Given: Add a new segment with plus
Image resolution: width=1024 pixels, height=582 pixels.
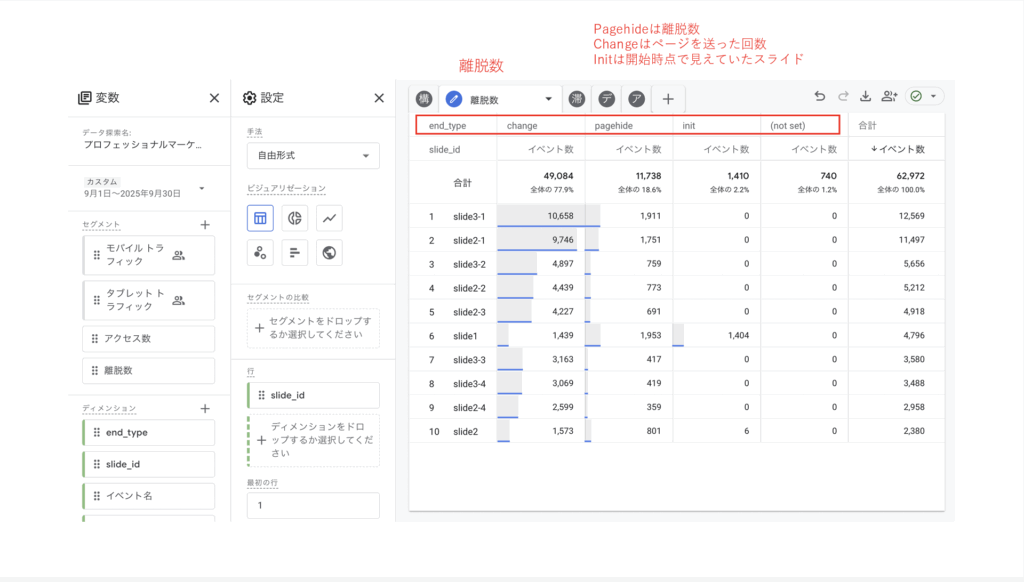Looking at the screenshot, I should coord(205,226).
